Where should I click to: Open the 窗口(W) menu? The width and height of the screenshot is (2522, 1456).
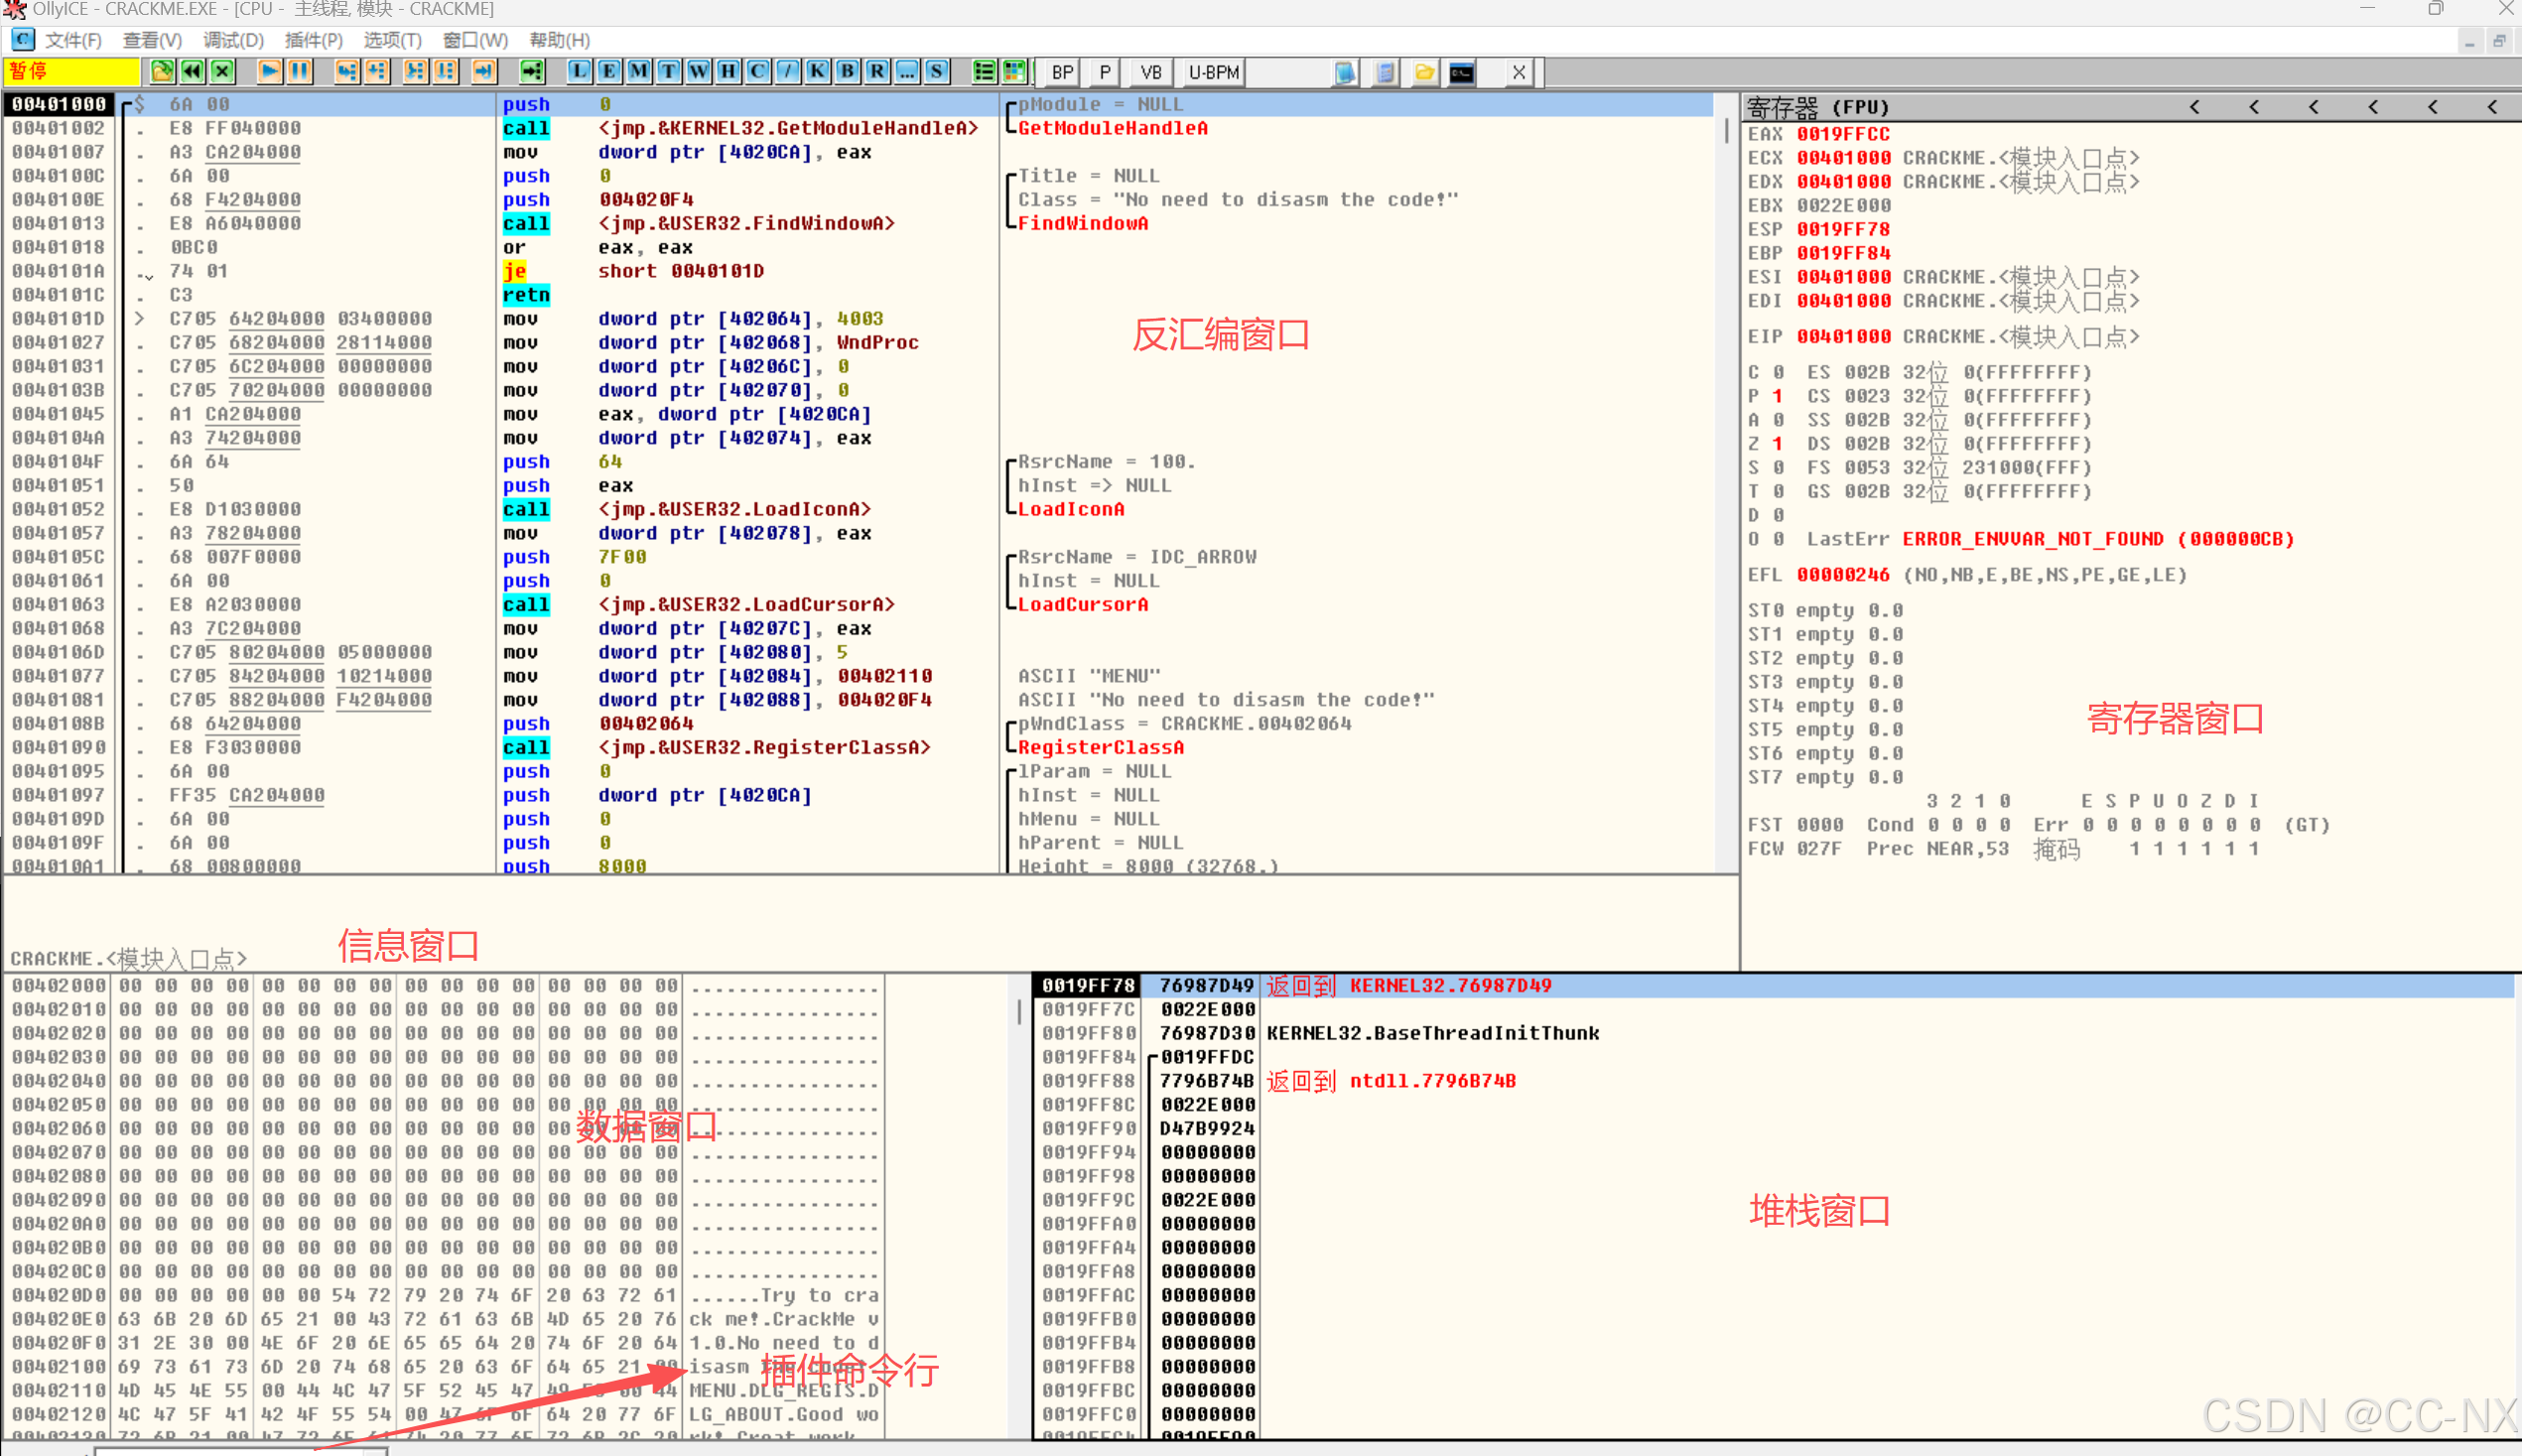point(475,40)
